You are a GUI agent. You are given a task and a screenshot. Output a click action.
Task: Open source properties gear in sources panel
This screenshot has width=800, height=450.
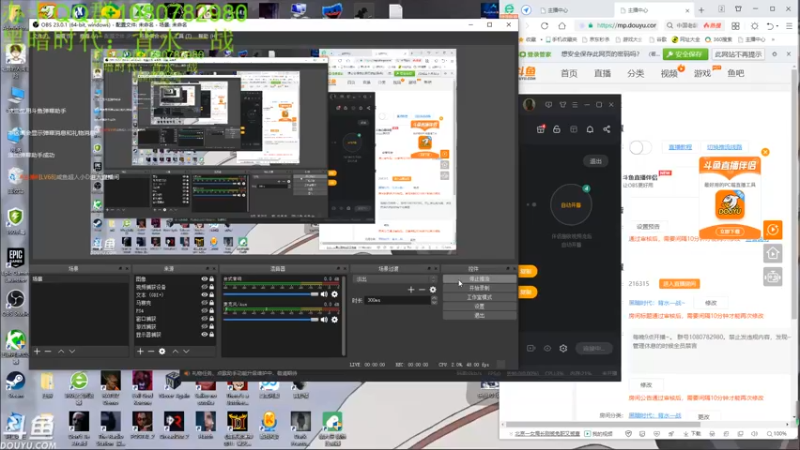pos(162,352)
